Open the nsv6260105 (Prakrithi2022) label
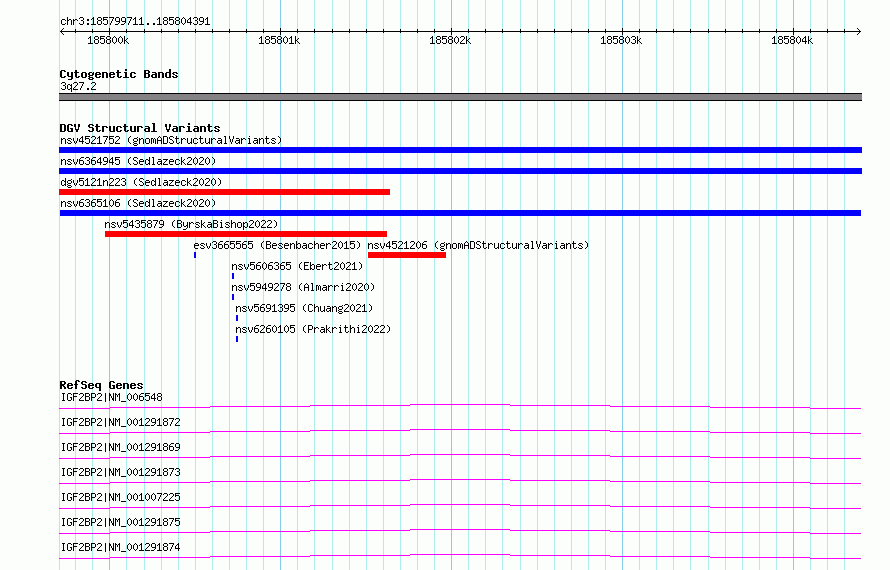The height and width of the screenshot is (570, 890). tap(313, 329)
